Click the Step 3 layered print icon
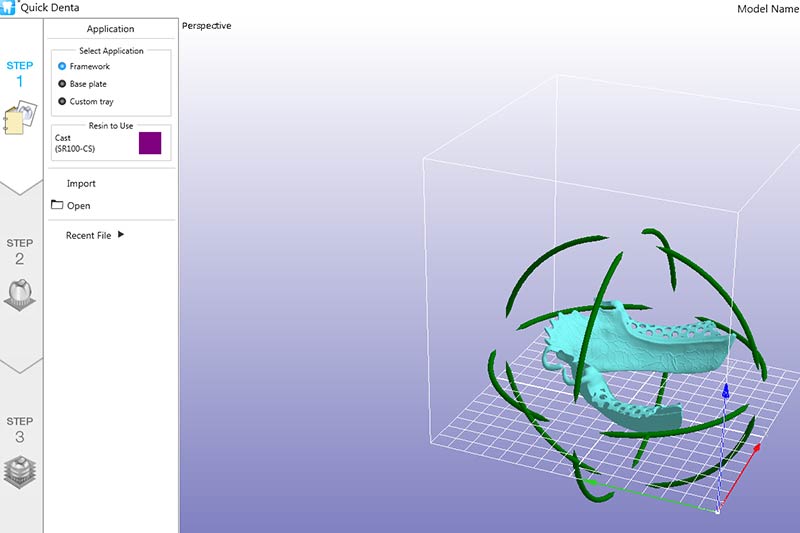800x533 pixels. pos(20,470)
